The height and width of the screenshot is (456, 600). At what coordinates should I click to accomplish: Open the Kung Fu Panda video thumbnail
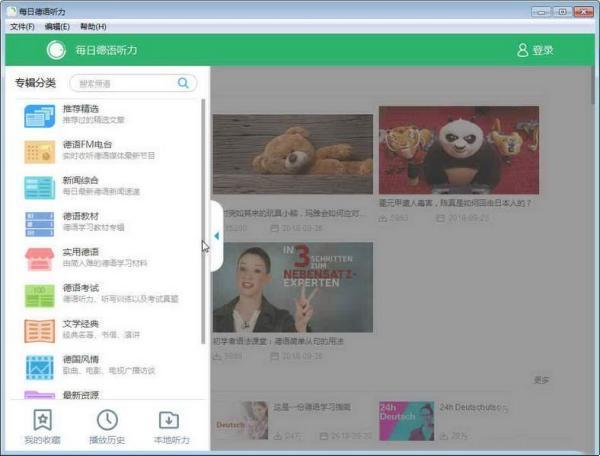(458, 150)
